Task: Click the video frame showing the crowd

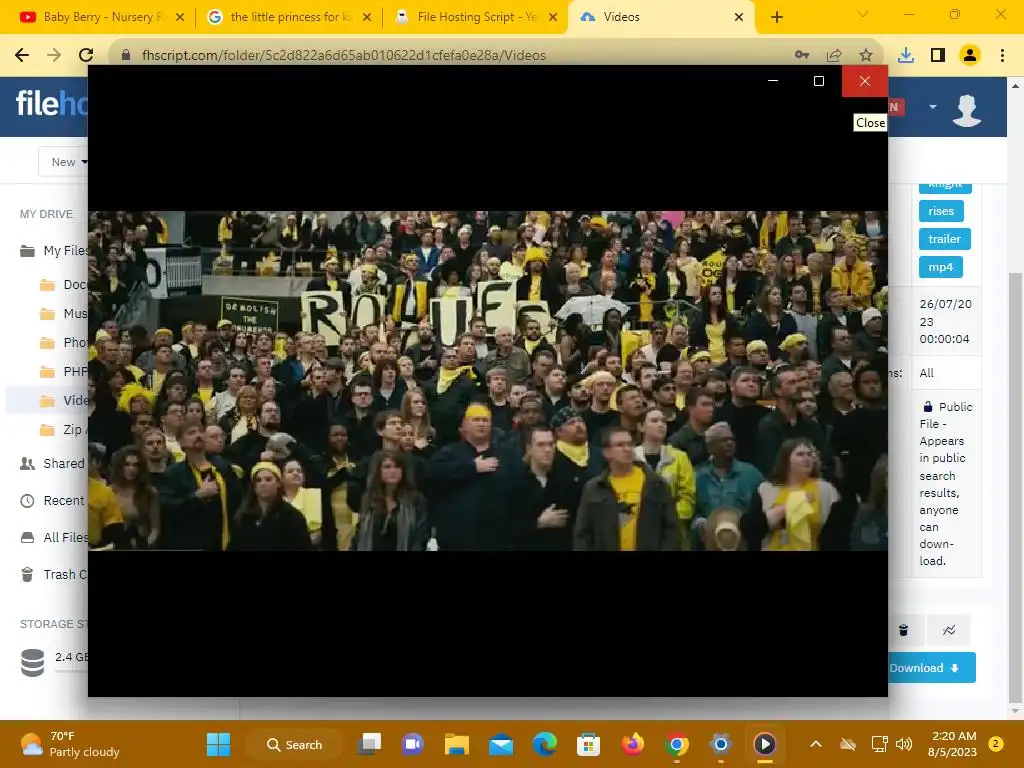Action: pyautogui.click(x=488, y=380)
